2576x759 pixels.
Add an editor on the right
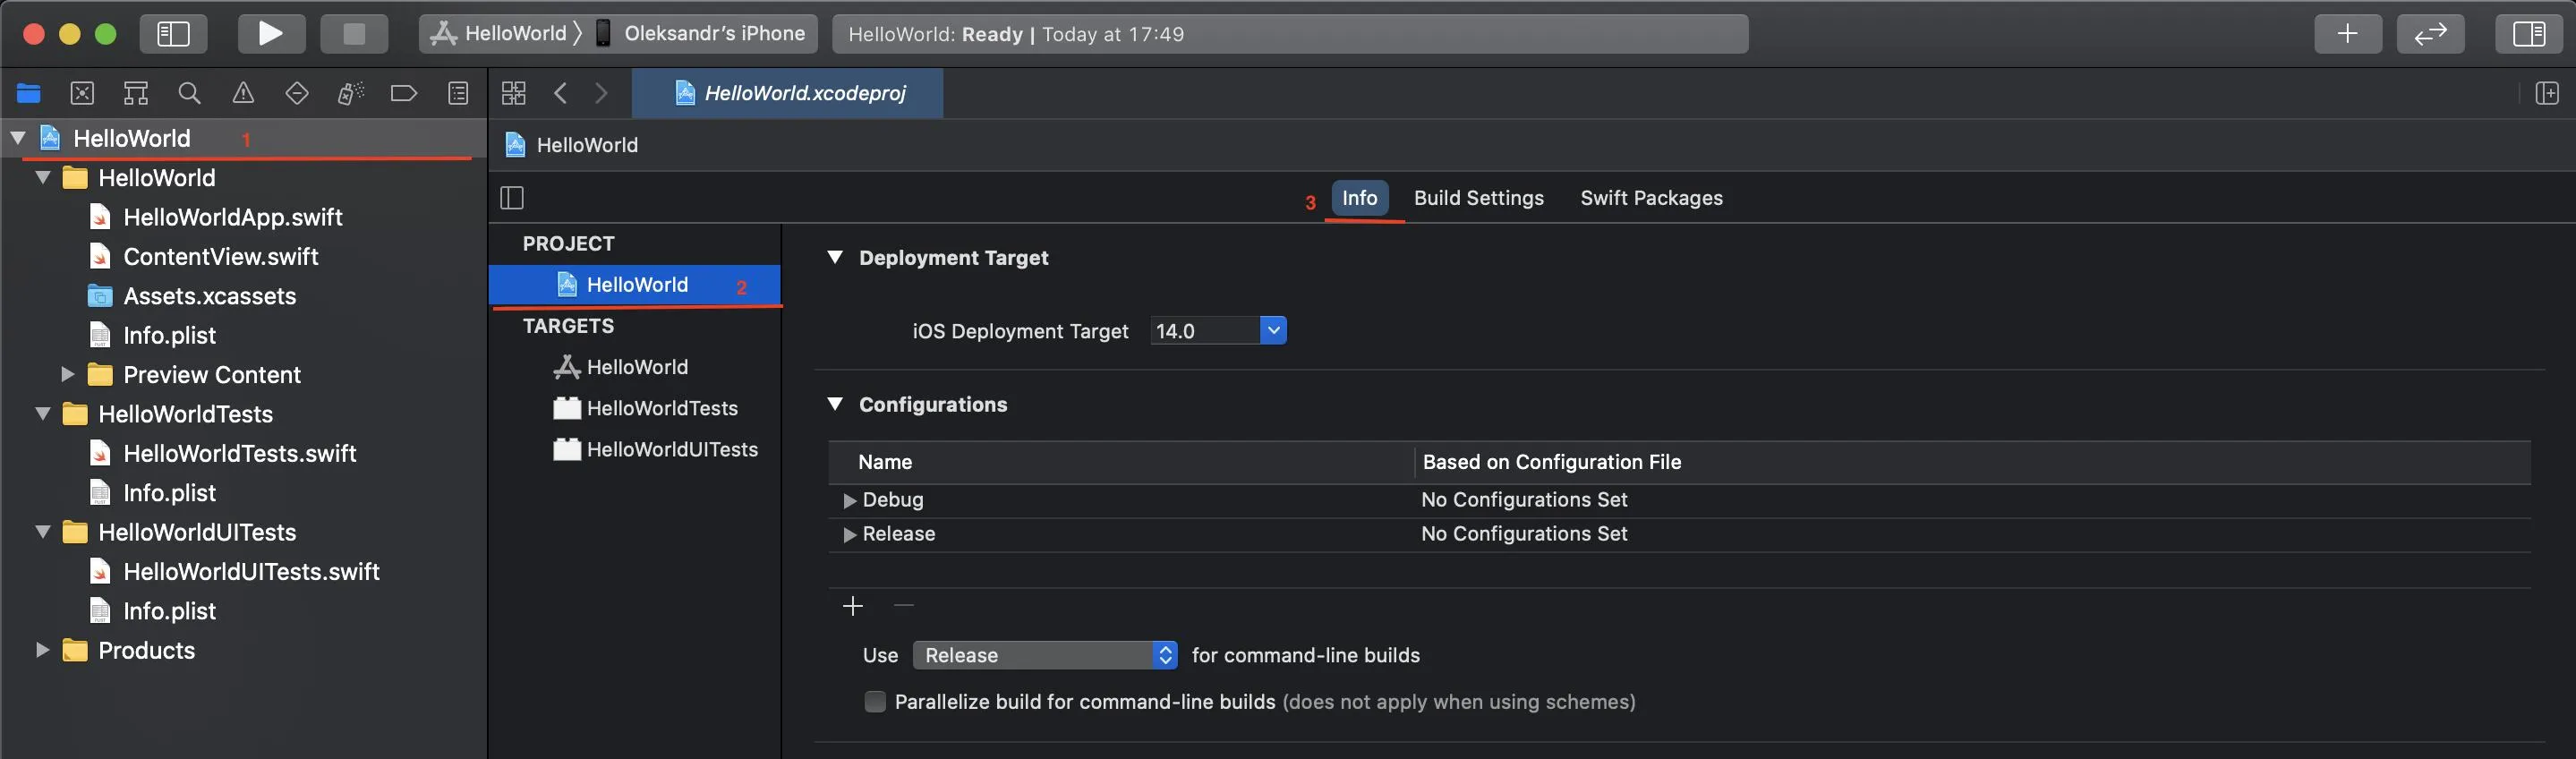tap(2546, 94)
